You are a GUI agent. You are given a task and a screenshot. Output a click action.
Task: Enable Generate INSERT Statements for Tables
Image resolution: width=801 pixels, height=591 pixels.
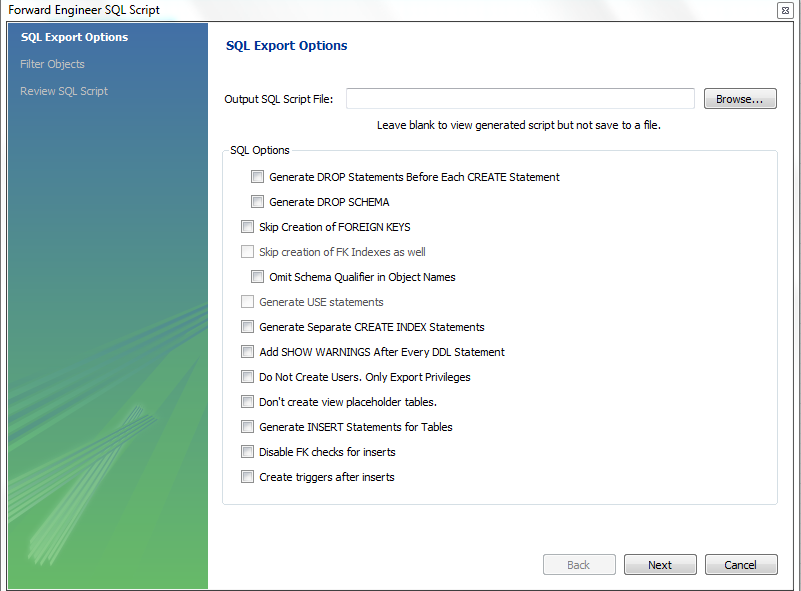248,427
